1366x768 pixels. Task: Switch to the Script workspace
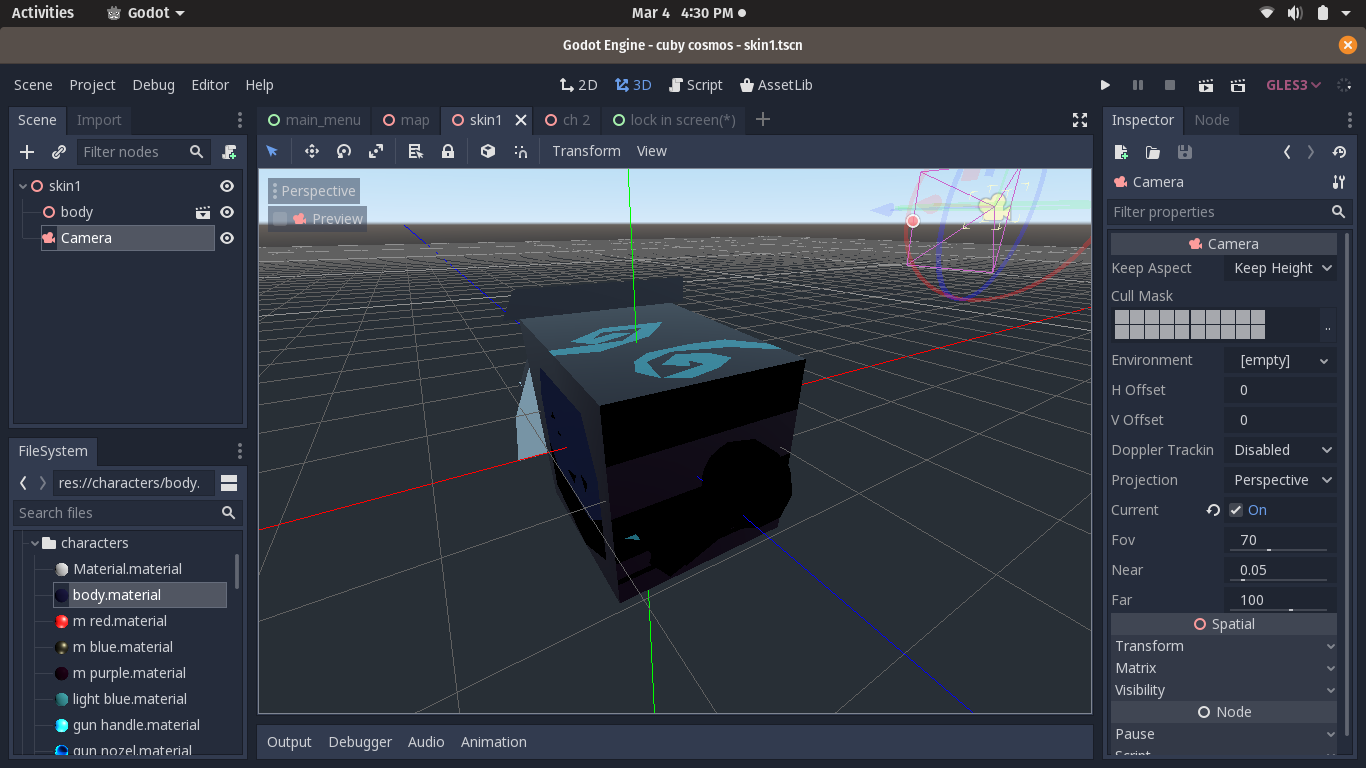(695, 85)
